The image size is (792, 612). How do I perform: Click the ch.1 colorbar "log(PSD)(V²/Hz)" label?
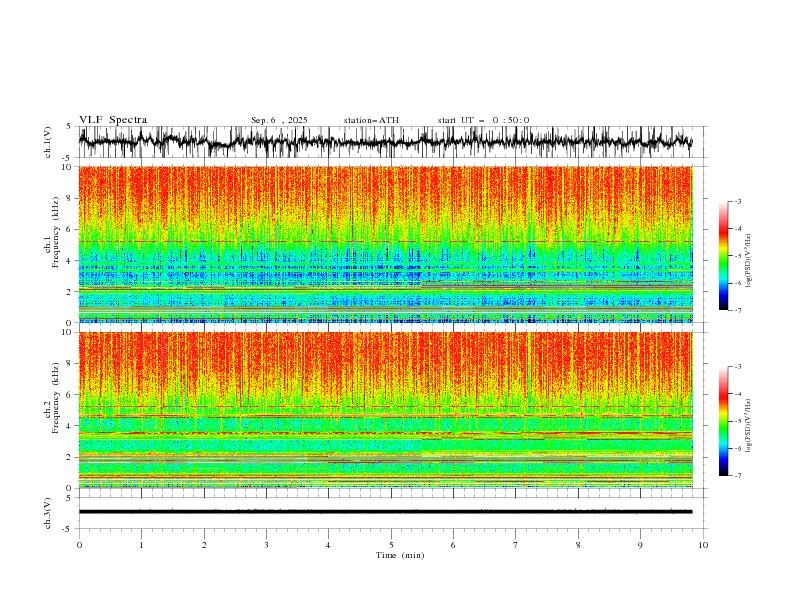click(x=748, y=261)
